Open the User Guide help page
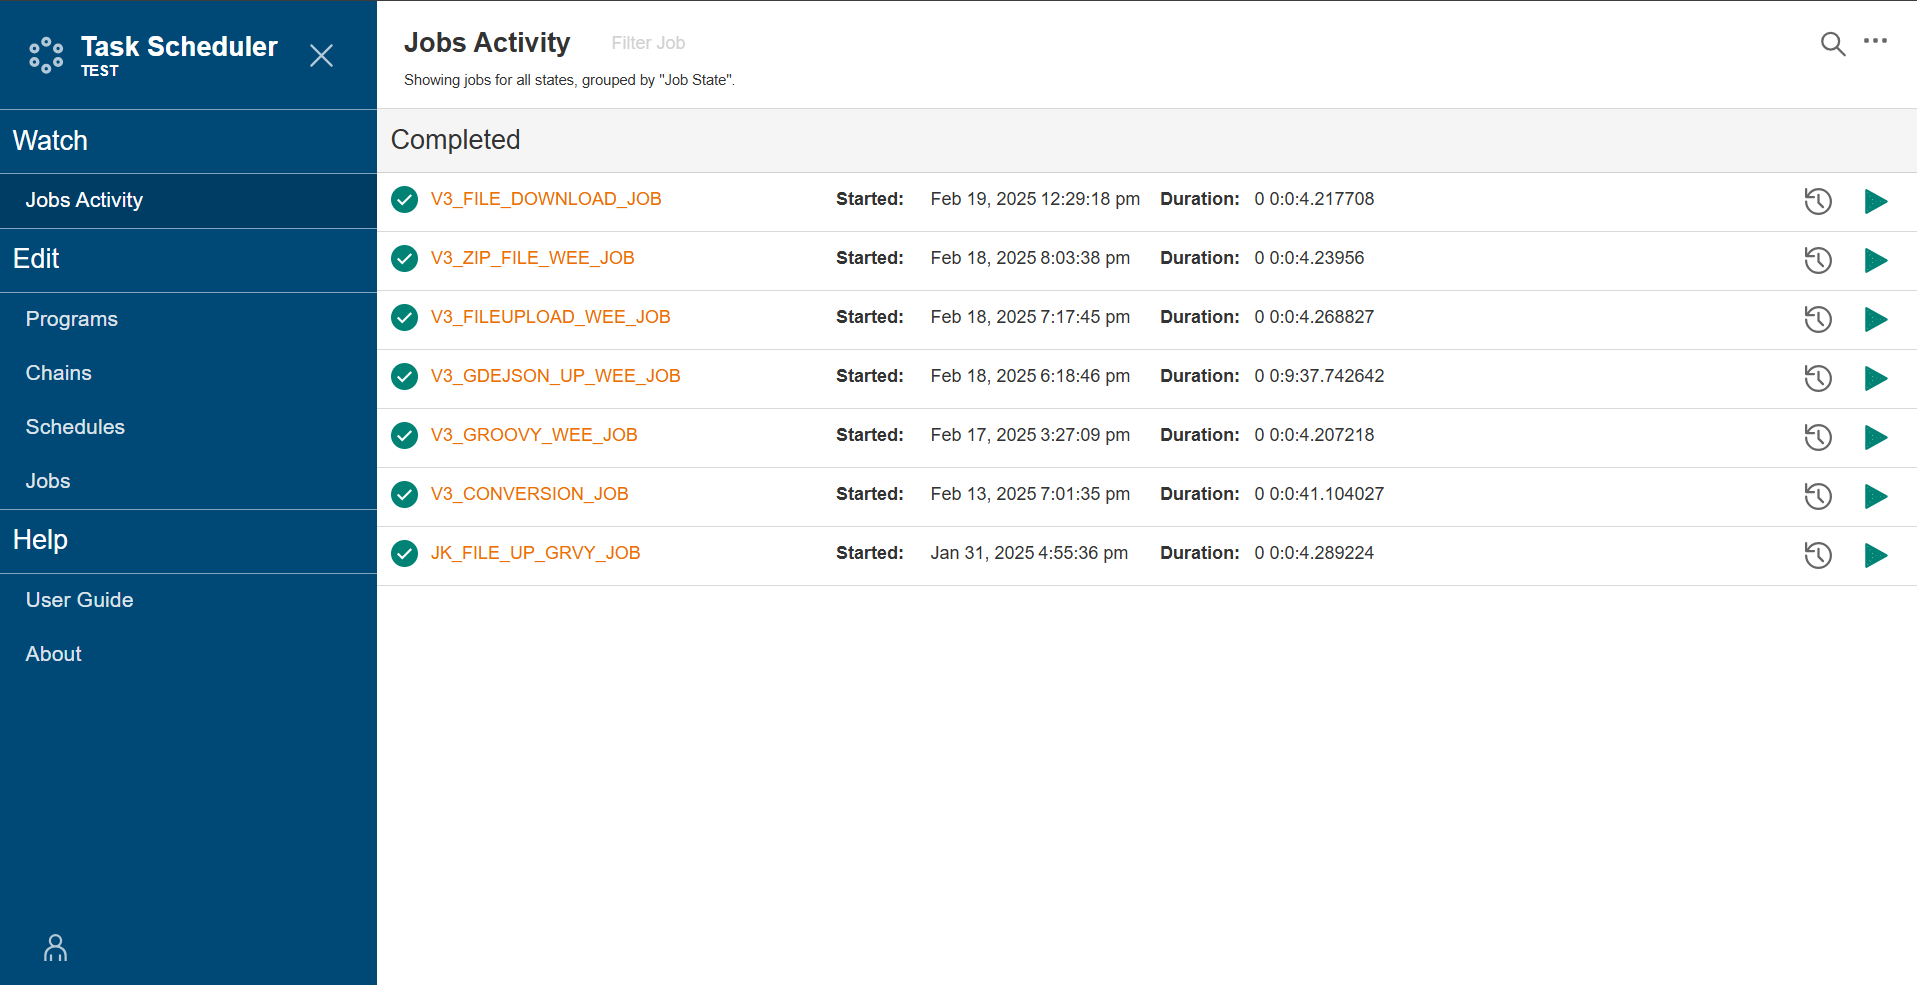1917x985 pixels. [x=80, y=600]
